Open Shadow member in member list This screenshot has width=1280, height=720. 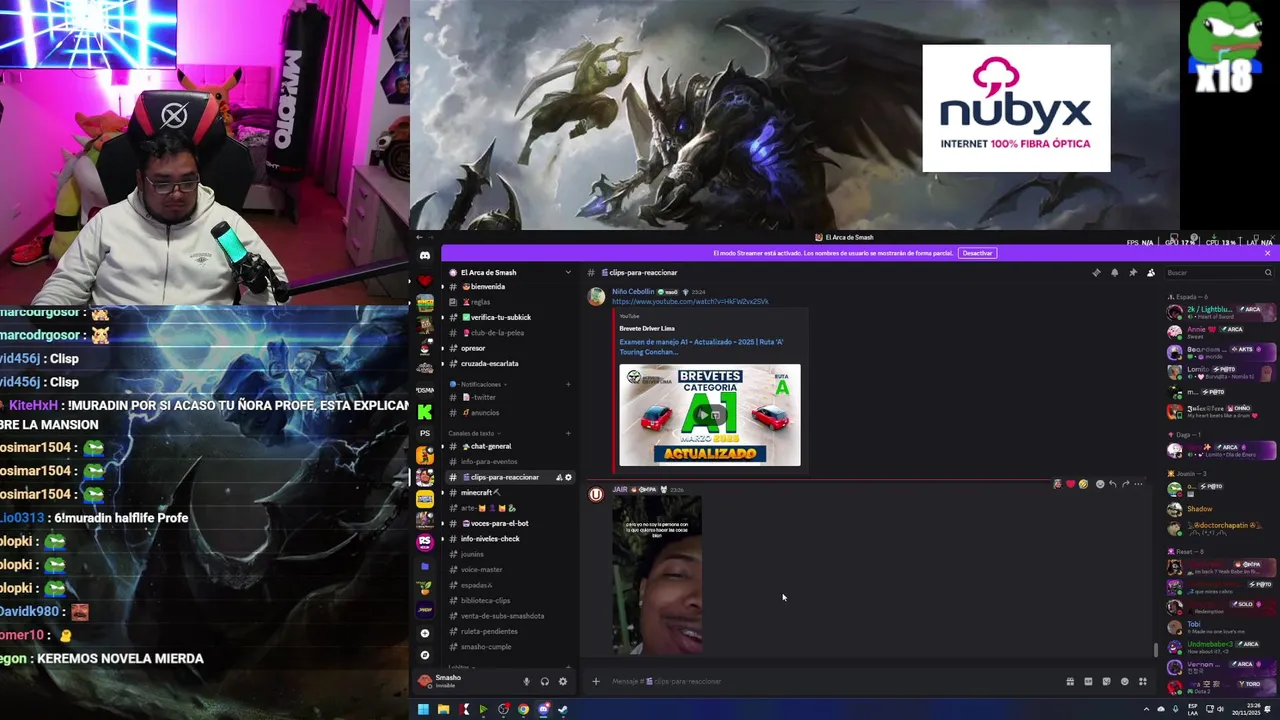point(1220,509)
